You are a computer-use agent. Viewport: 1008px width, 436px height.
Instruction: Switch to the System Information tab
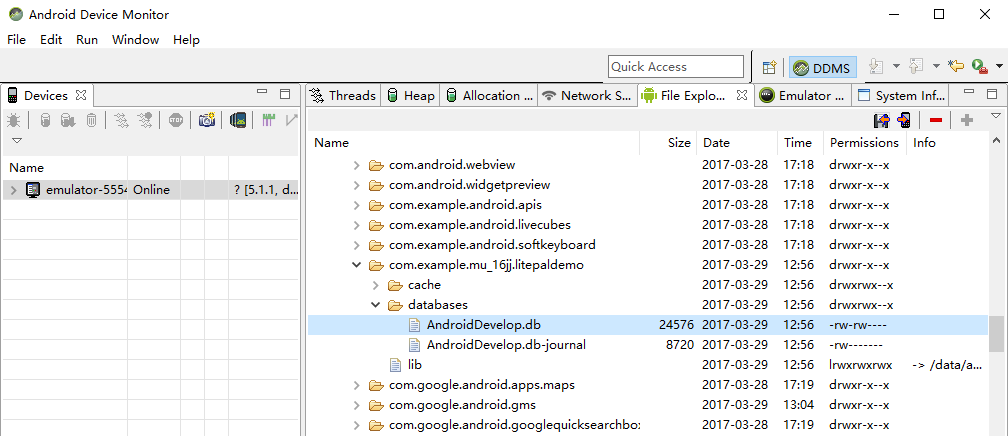coord(903,95)
